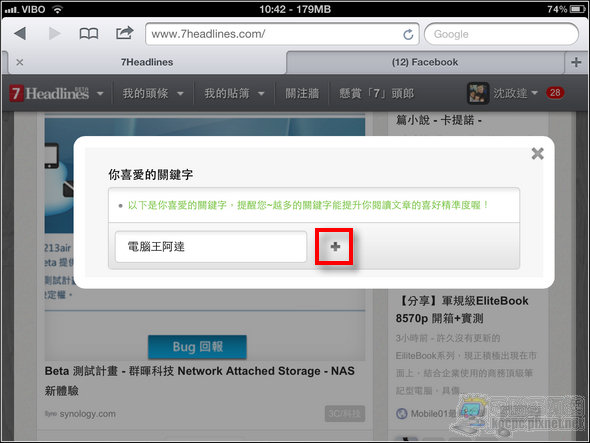Viewport: 590px width, 443px height.
Task: Click the red 28 notifications badge
Action: click(555, 93)
